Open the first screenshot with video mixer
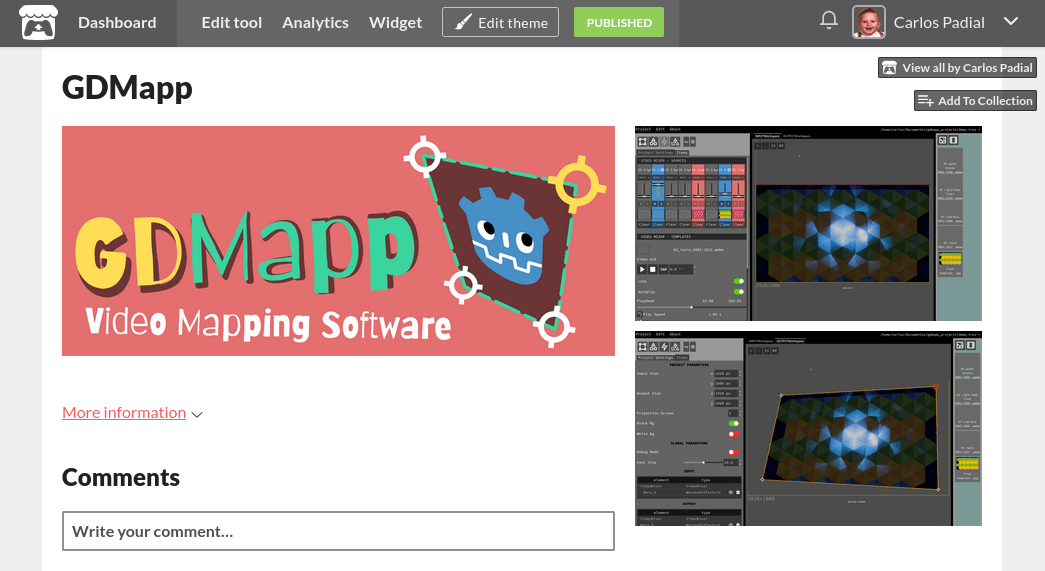Screen dimensions: 1045x571 (808, 223)
